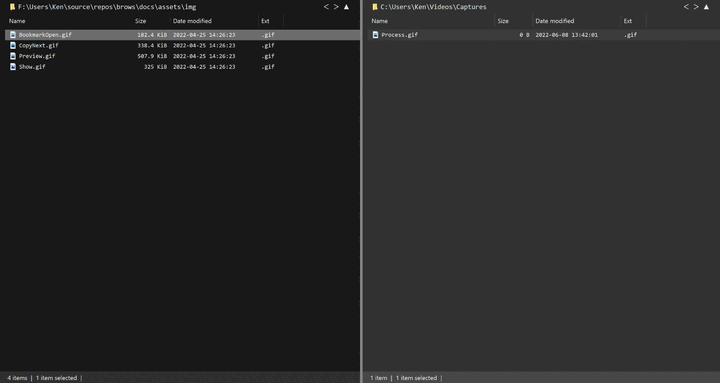The image size is (720, 383).
Task: Click the 2022-06-08 13:42:01 date cell
Action: tap(567, 35)
